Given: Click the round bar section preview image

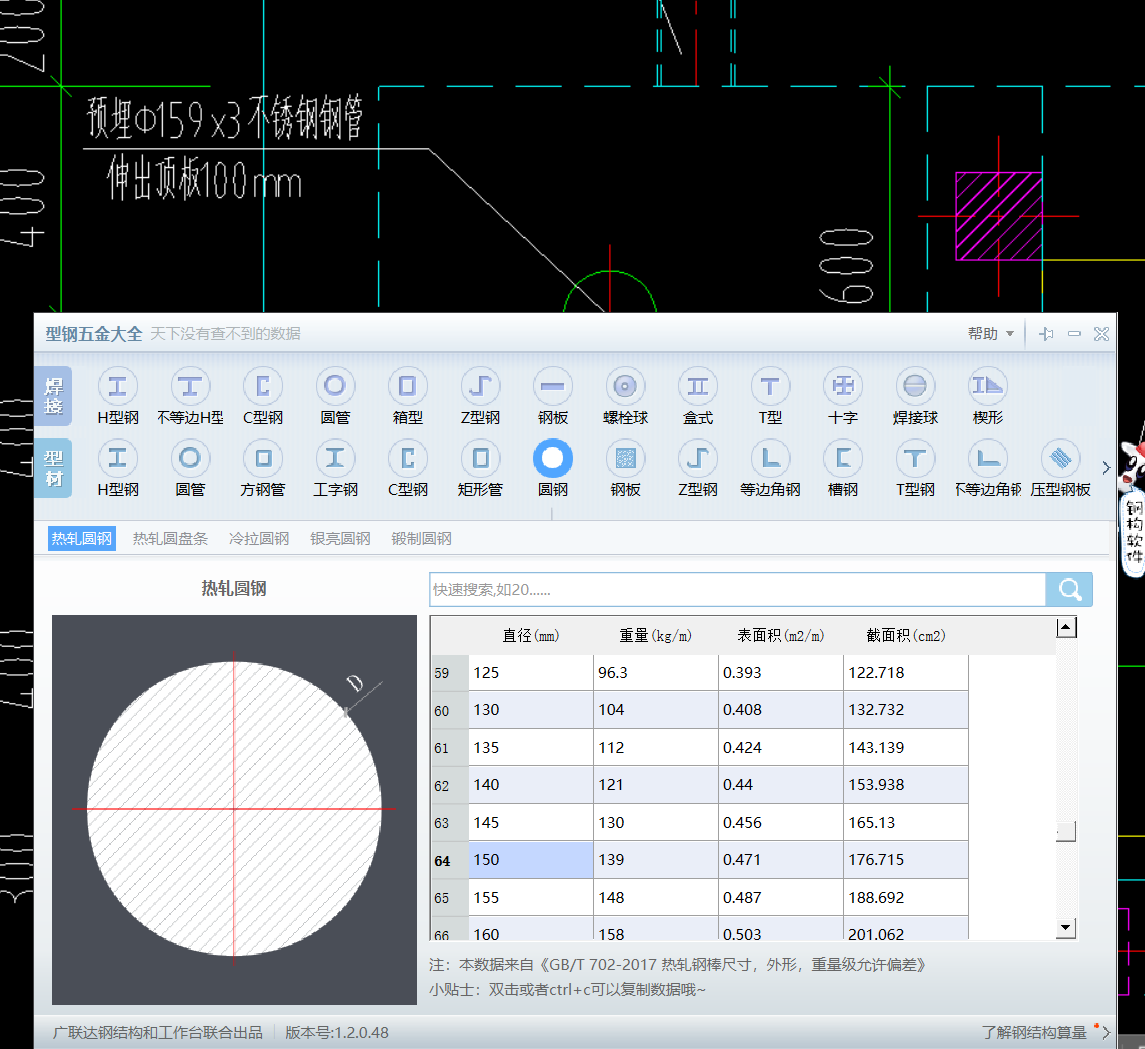Looking at the screenshot, I should coord(234,810).
